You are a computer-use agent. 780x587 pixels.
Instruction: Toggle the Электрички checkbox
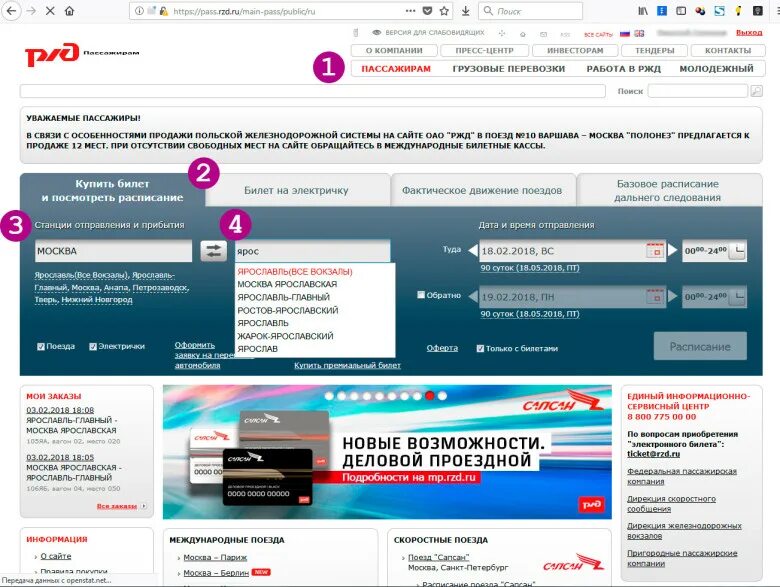point(93,346)
